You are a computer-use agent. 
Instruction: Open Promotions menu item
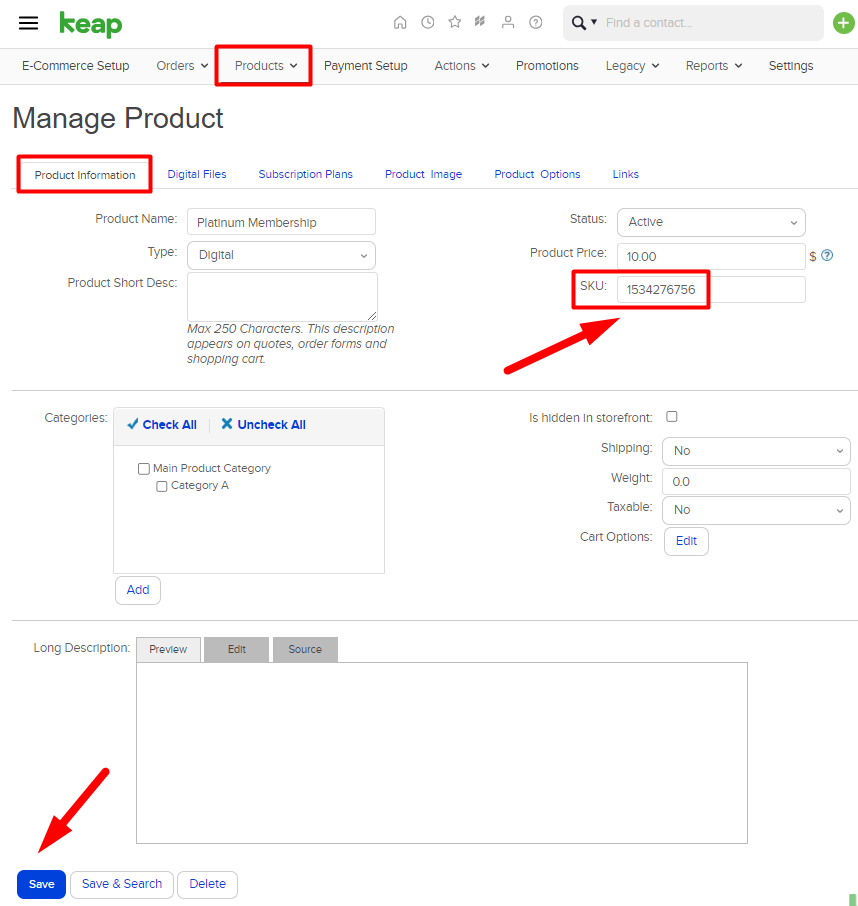click(547, 66)
